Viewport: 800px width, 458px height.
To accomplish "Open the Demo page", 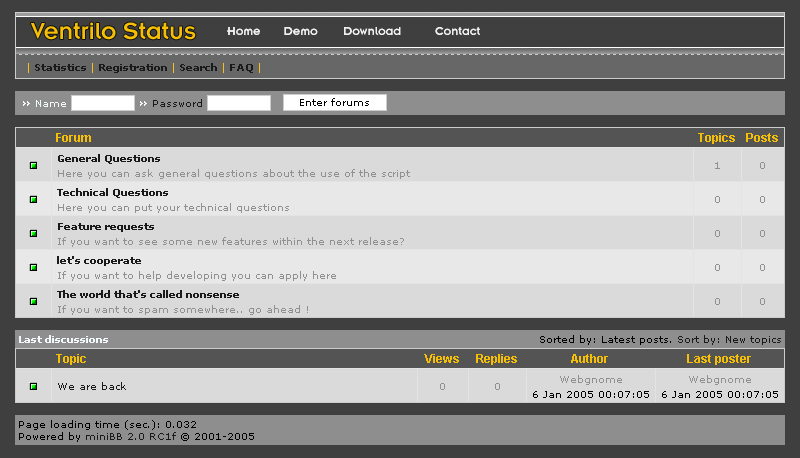I will coord(301,31).
